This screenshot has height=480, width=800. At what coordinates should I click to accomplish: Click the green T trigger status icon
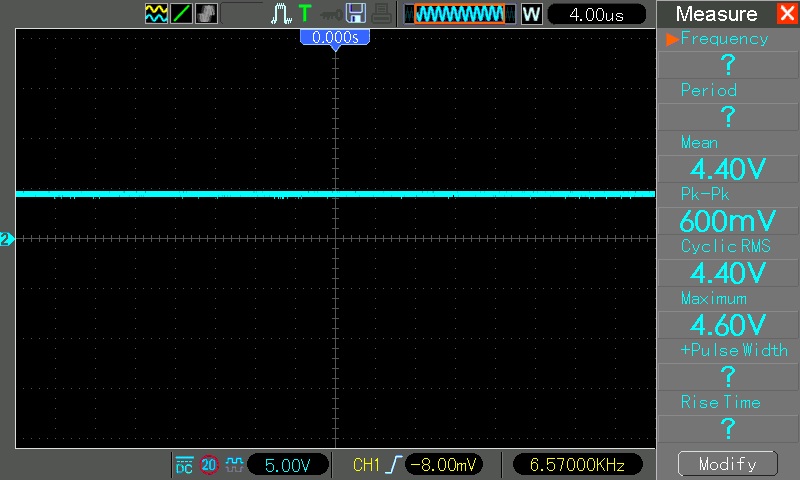coord(304,14)
